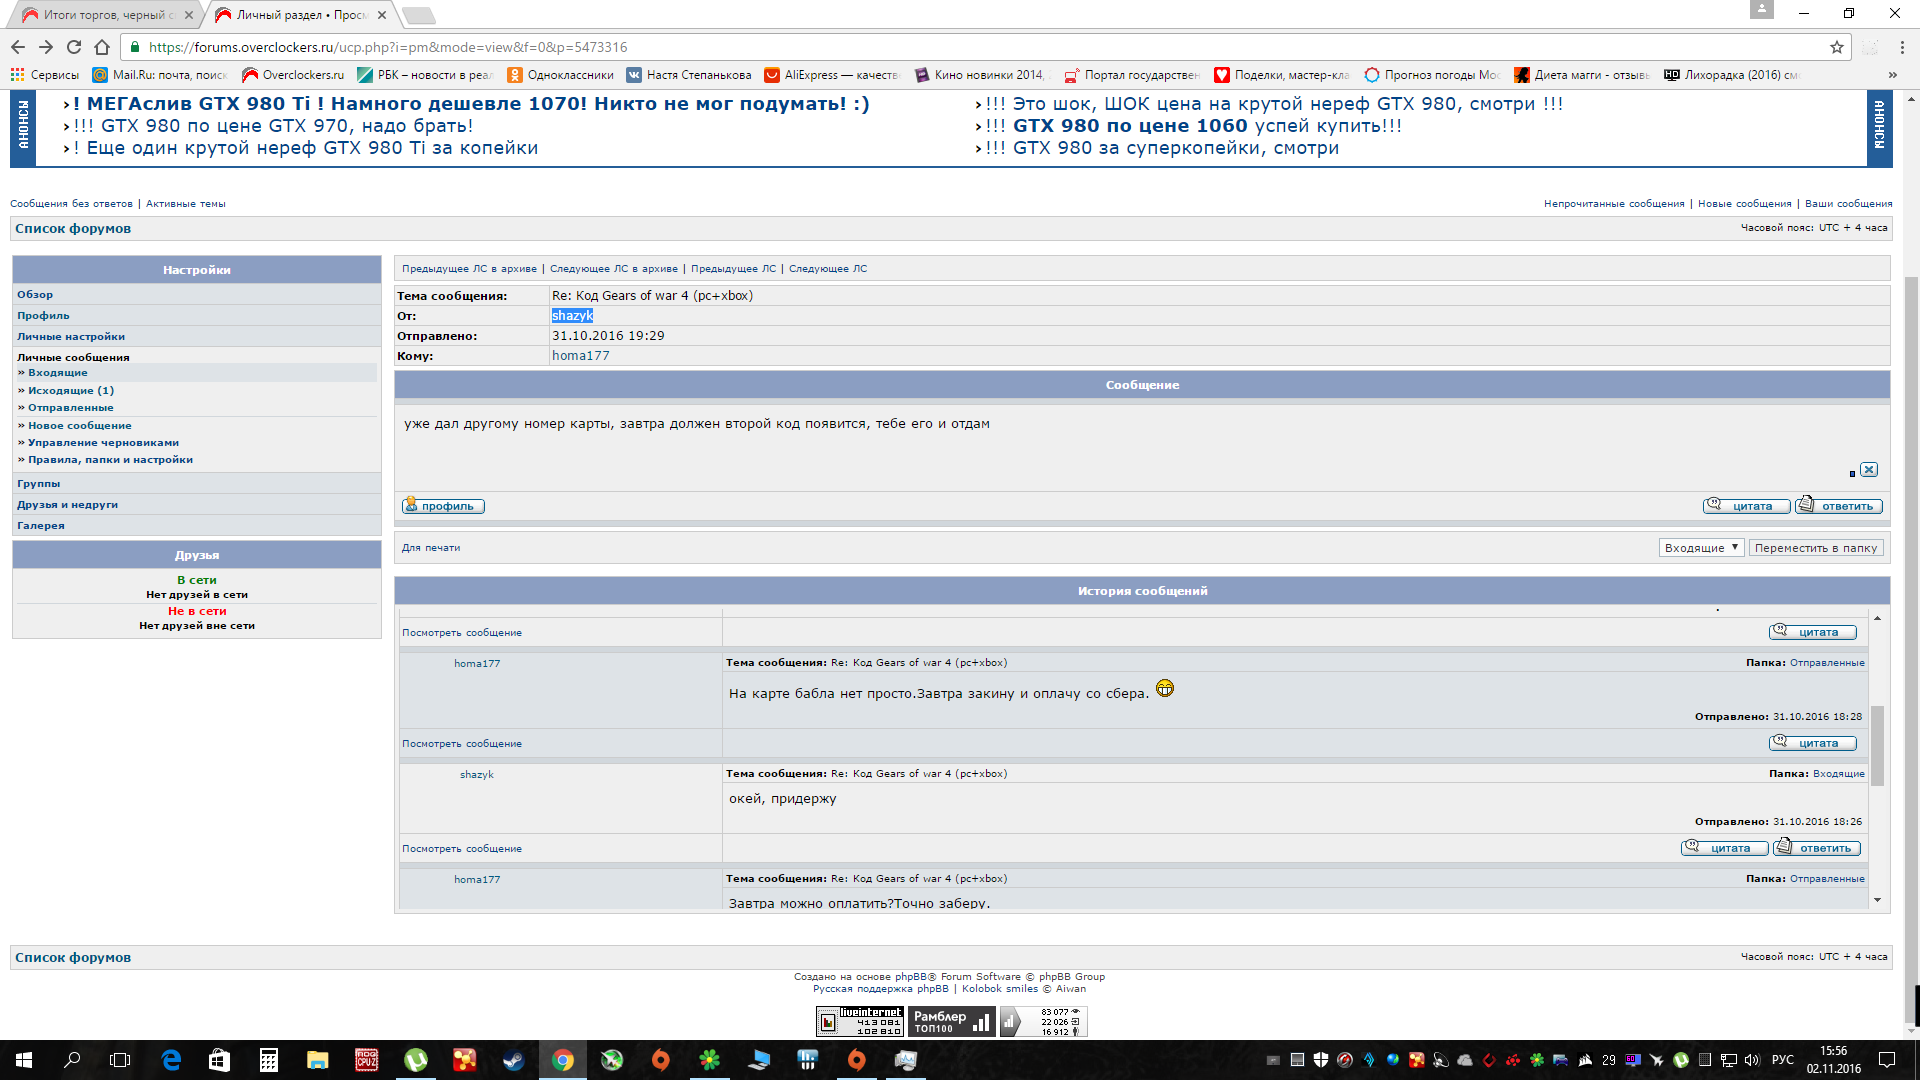The height and width of the screenshot is (1080, 1920).
Task: Click the Rambler Top100 counter badge
Action: point(950,1021)
